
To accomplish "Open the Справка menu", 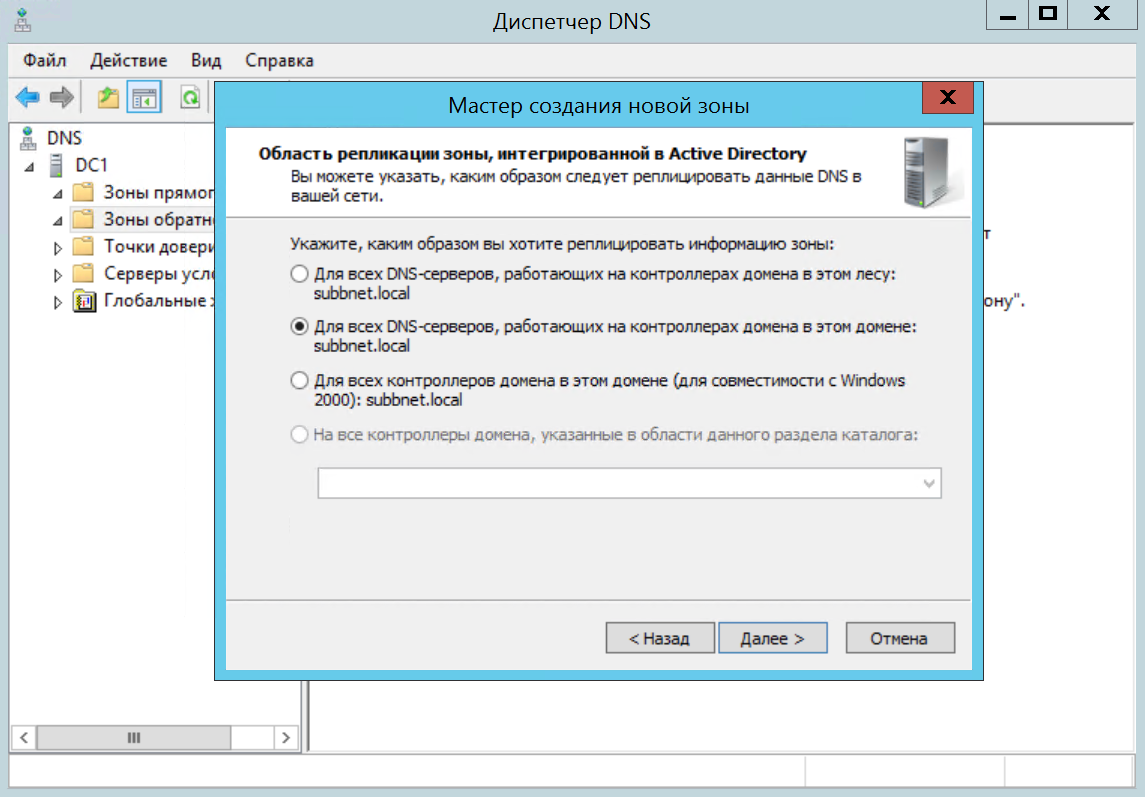I will (279, 60).
